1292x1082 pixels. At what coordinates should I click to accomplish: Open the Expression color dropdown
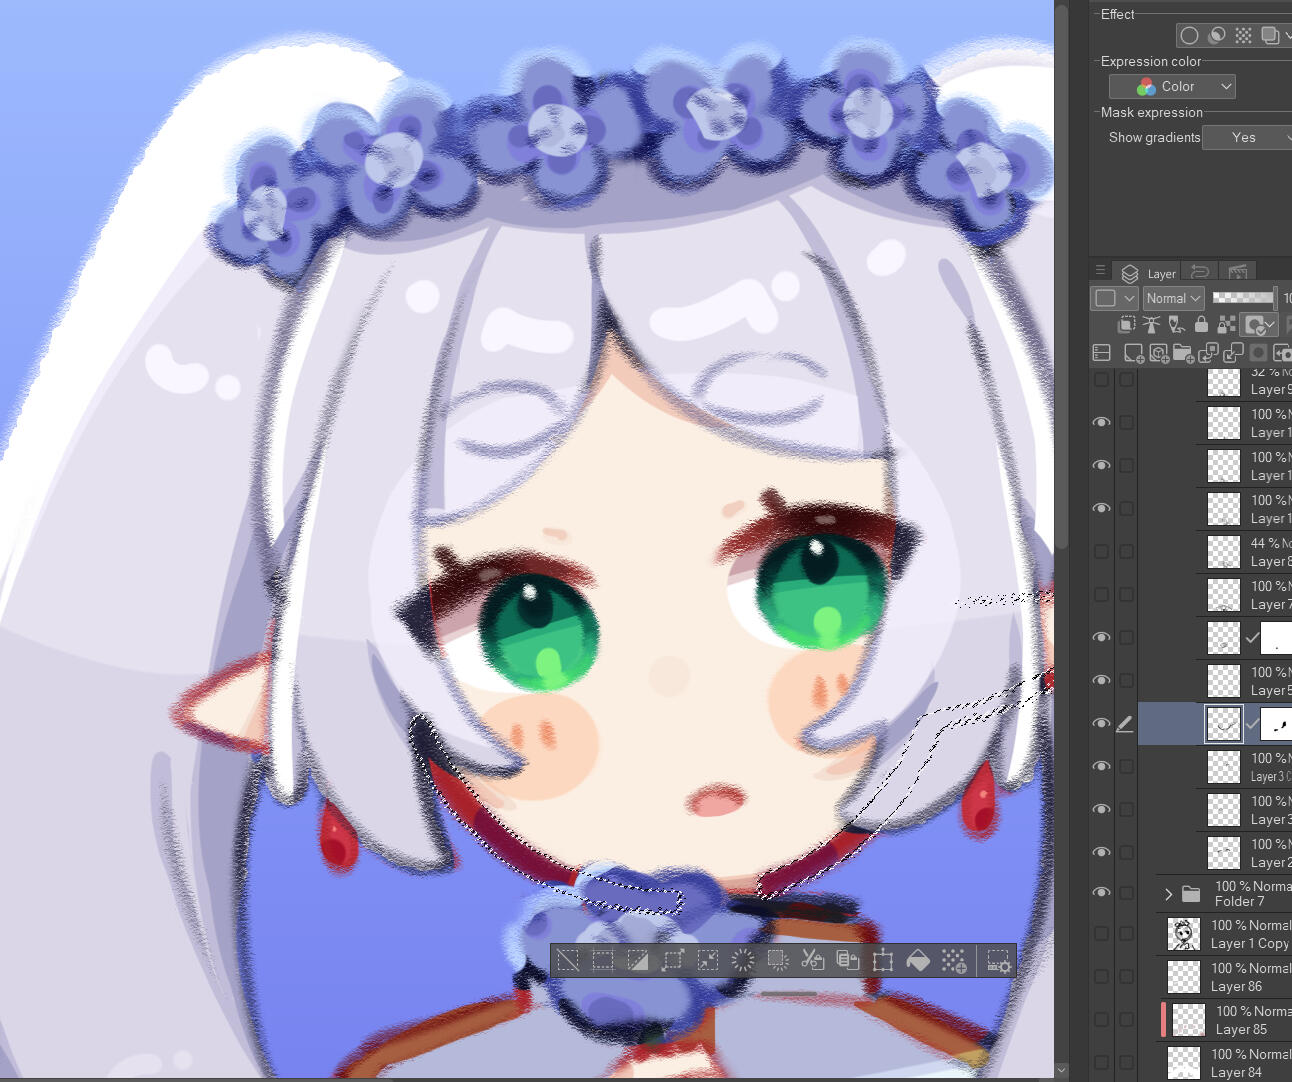tap(1172, 87)
